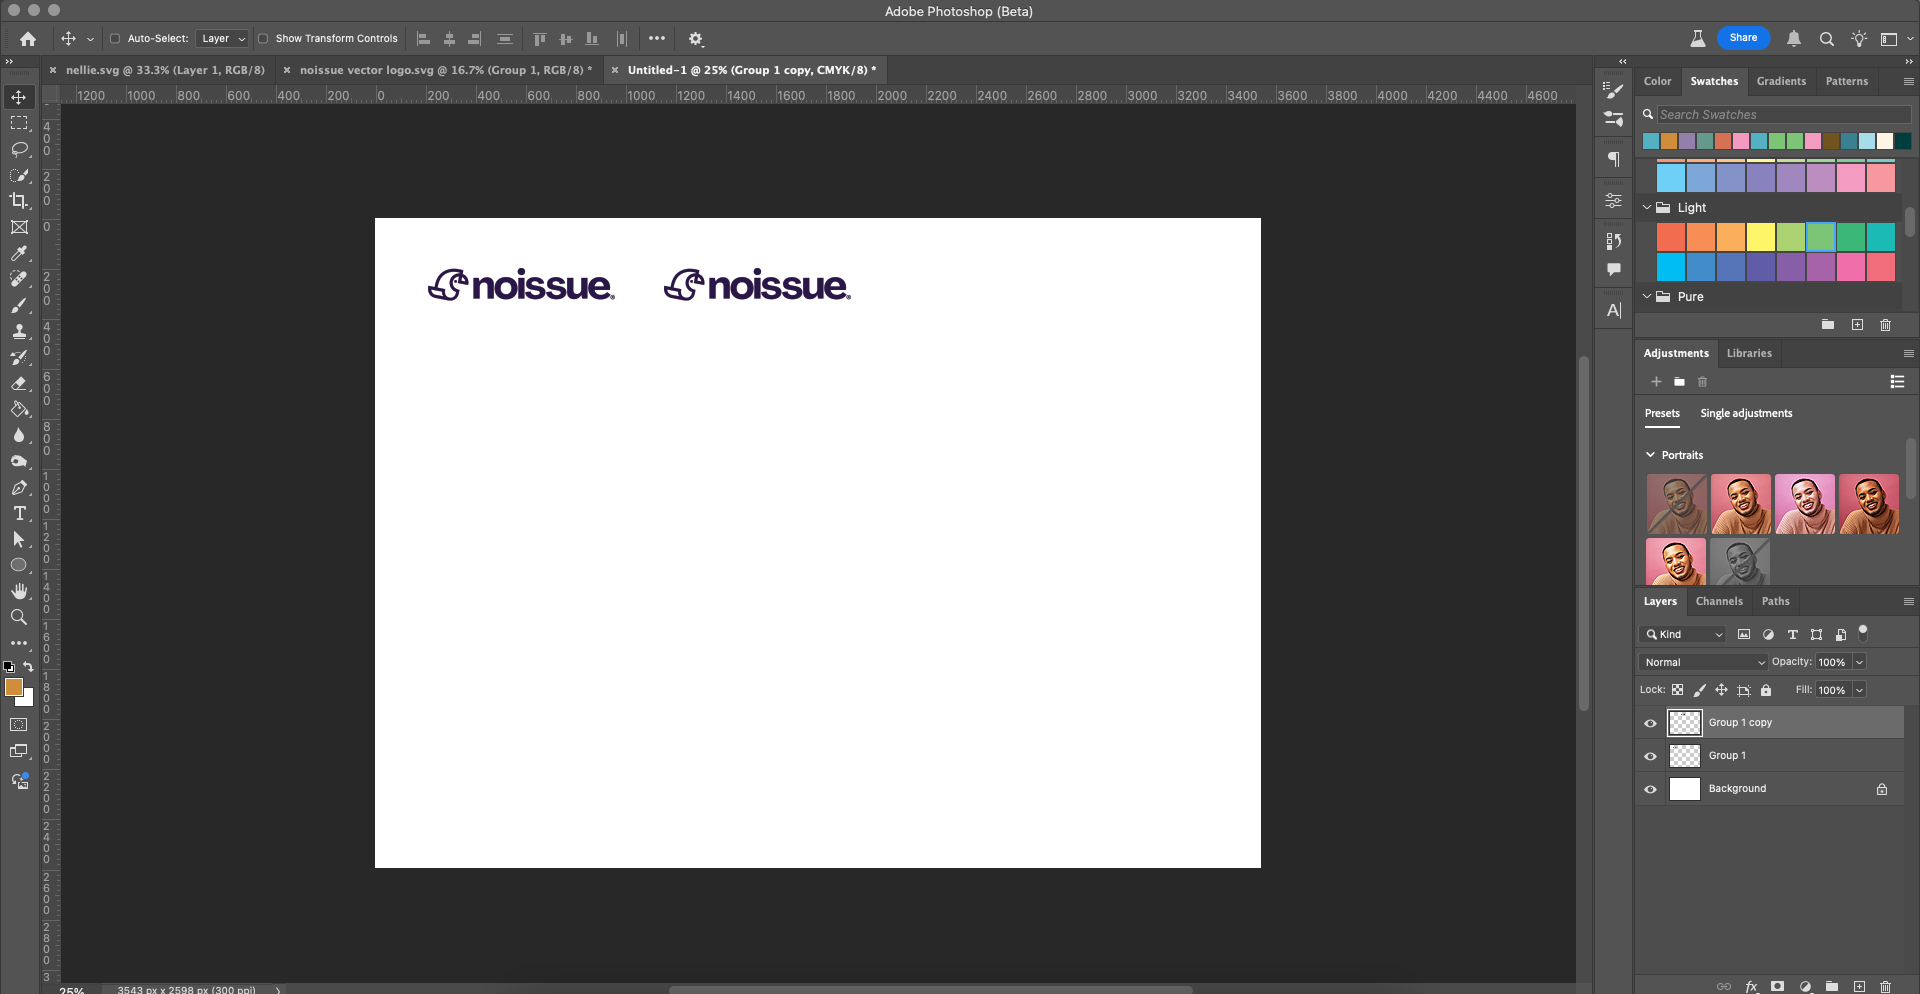Screen dimensions: 1920x994
Task: Pick the yellow swatch in Light group
Action: [1761, 237]
